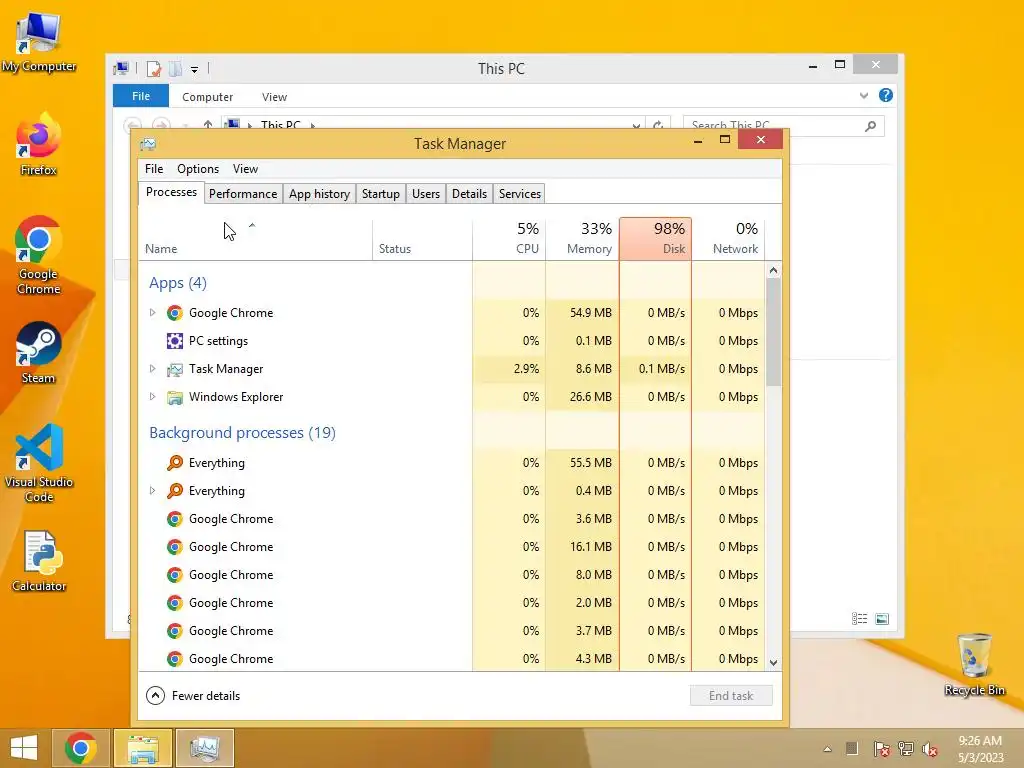Open address history dropdown in This PC
The image size is (1024, 768).
click(x=636, y=125)
